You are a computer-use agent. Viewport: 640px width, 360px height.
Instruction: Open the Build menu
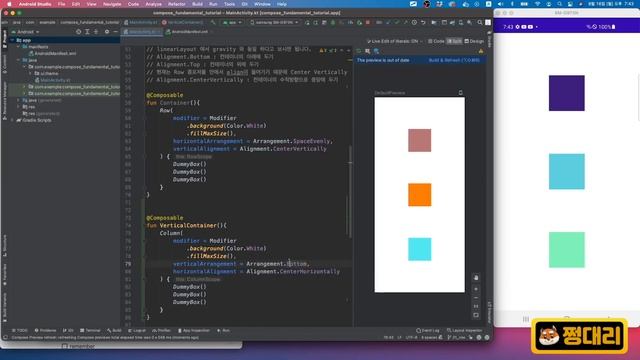[x=197, y=4]
